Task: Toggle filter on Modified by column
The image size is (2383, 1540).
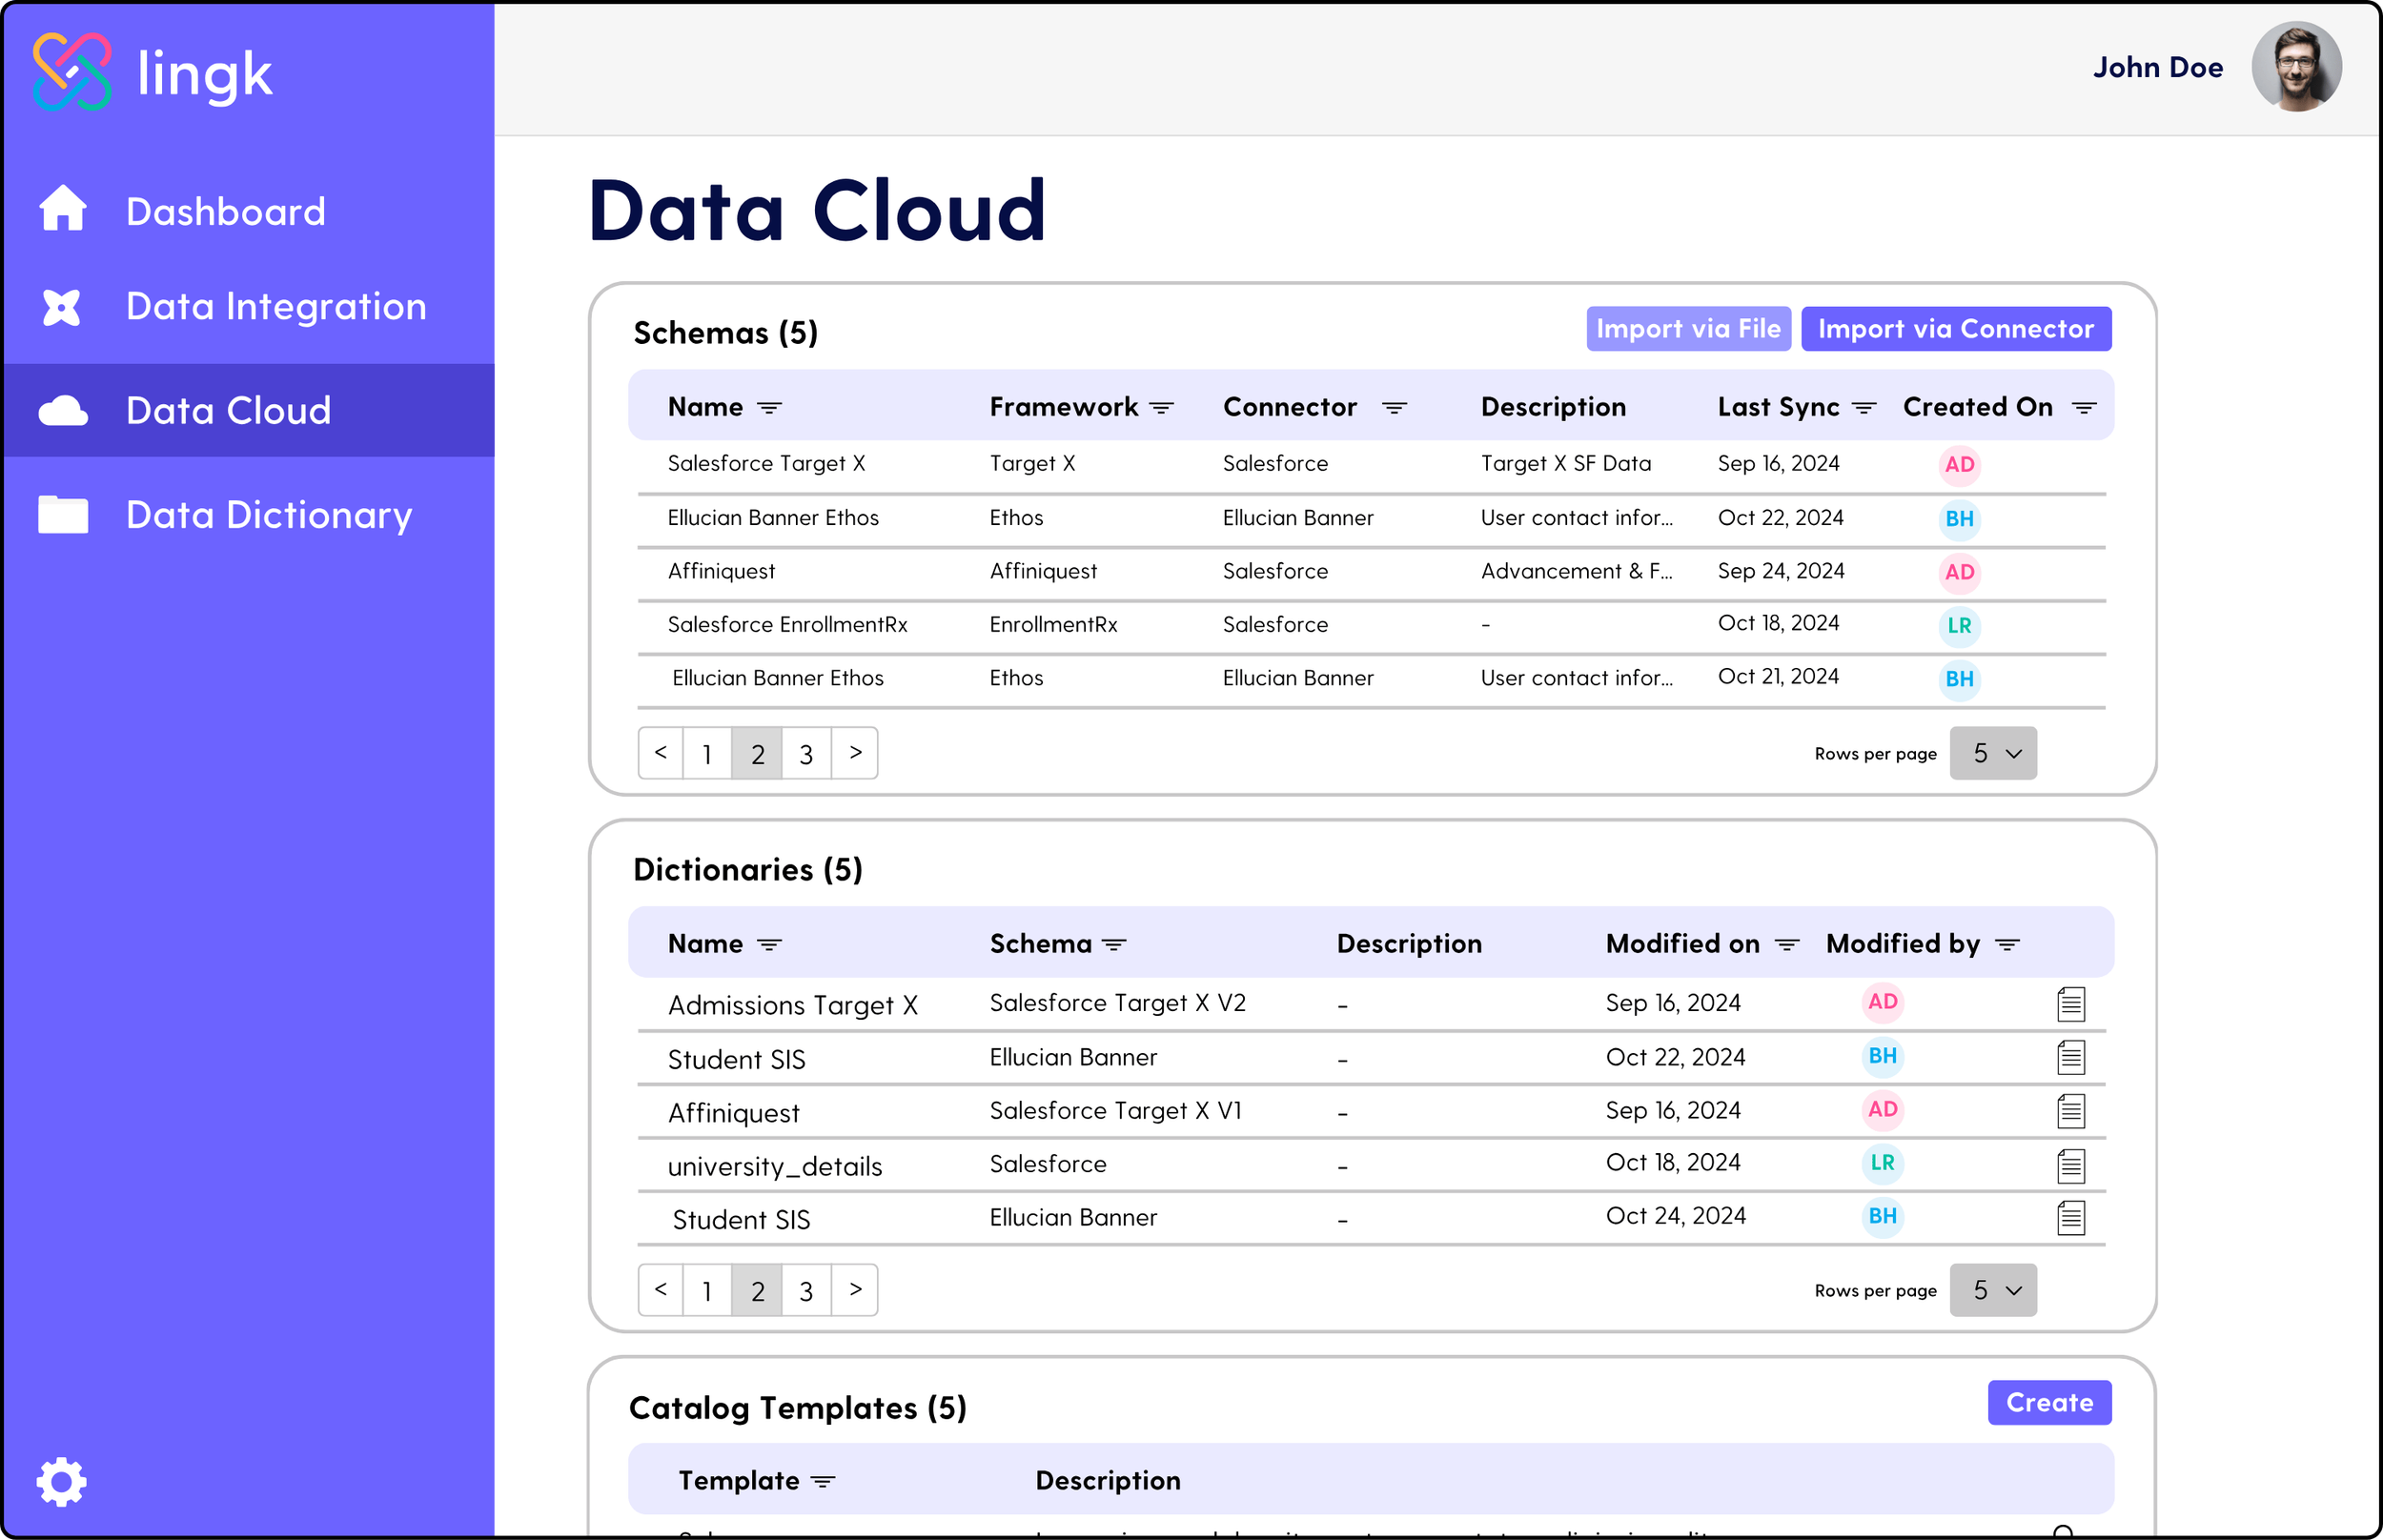Action: [x=2007, y=943]
